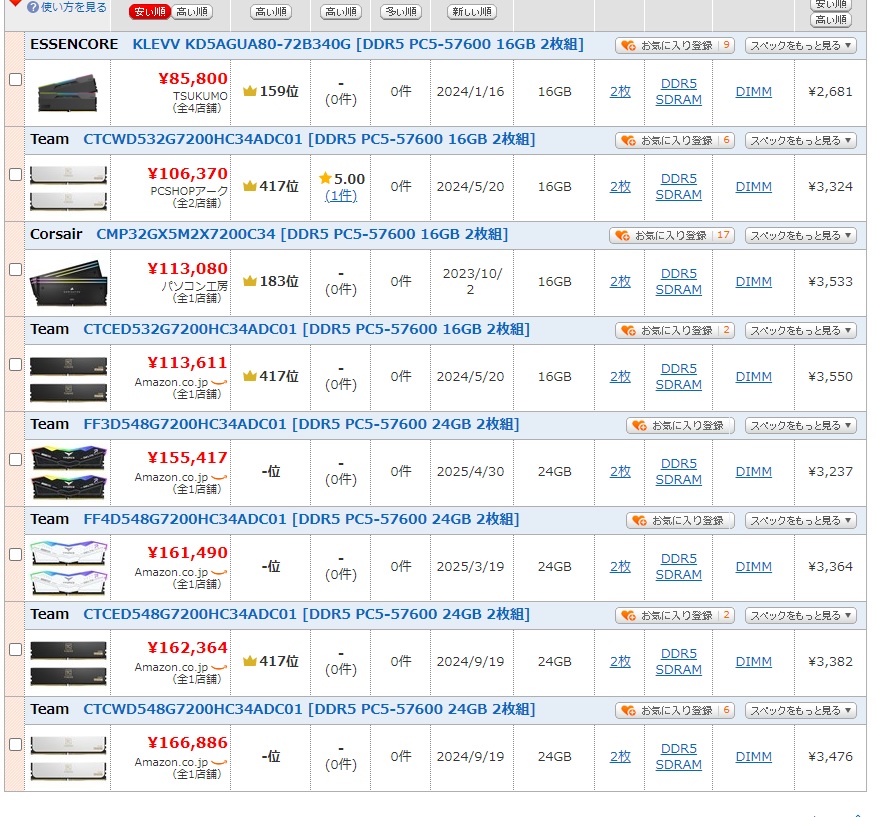Click favorite heart icon for Team FF3D548G7200HC34ADC01
This screenshot has width=877, height=817.
pos(638,426)
